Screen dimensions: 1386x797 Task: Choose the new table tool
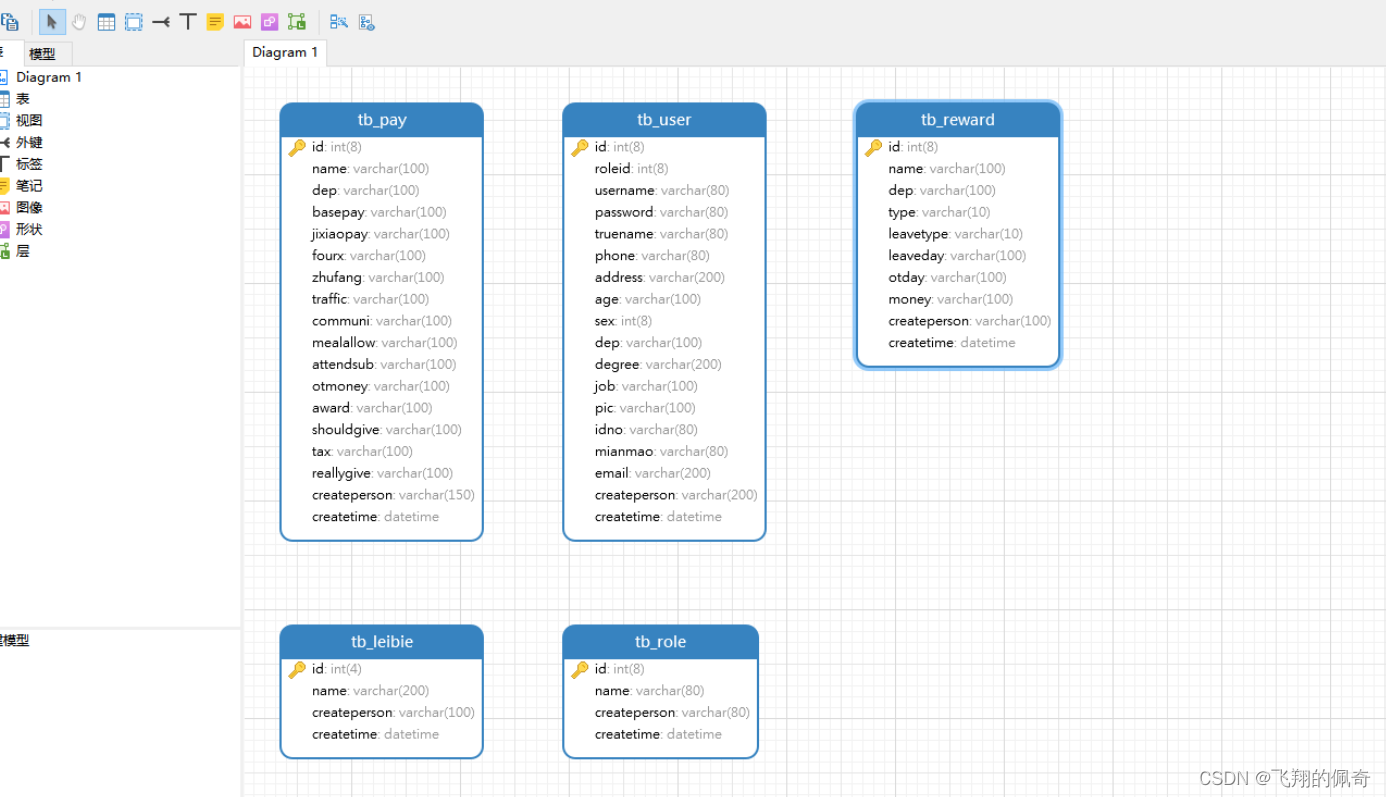pos(106,21)
